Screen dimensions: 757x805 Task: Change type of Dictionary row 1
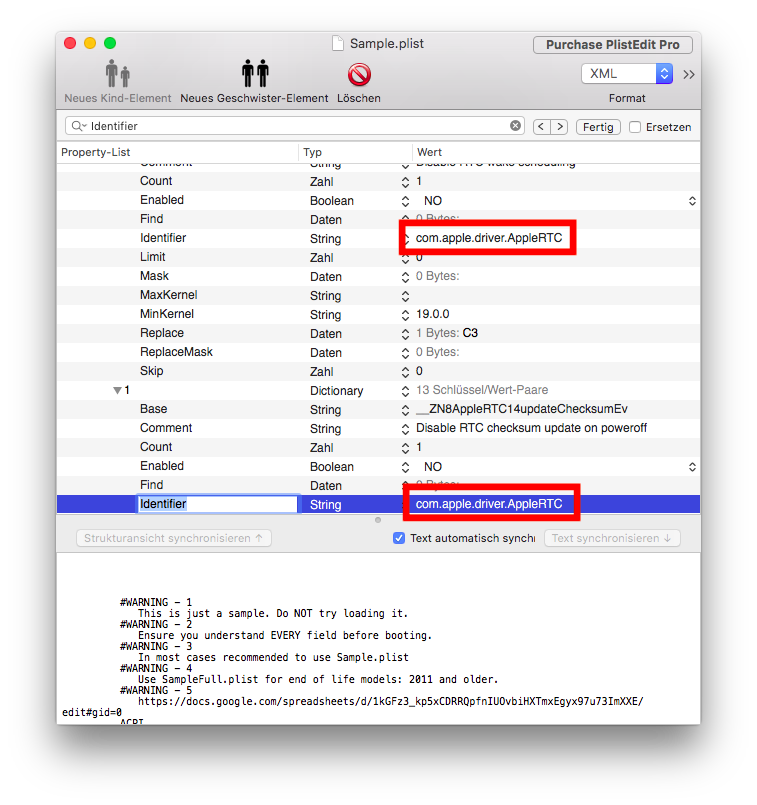coord(405,391)
